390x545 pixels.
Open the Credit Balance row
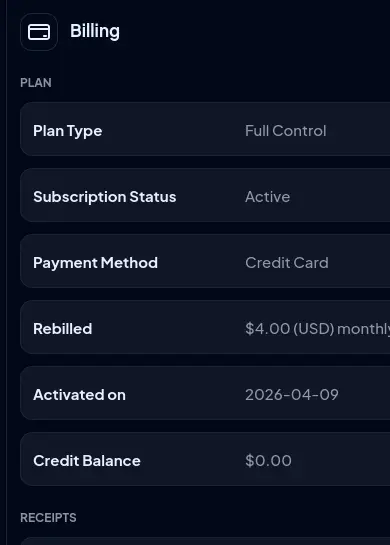point(205,459)
